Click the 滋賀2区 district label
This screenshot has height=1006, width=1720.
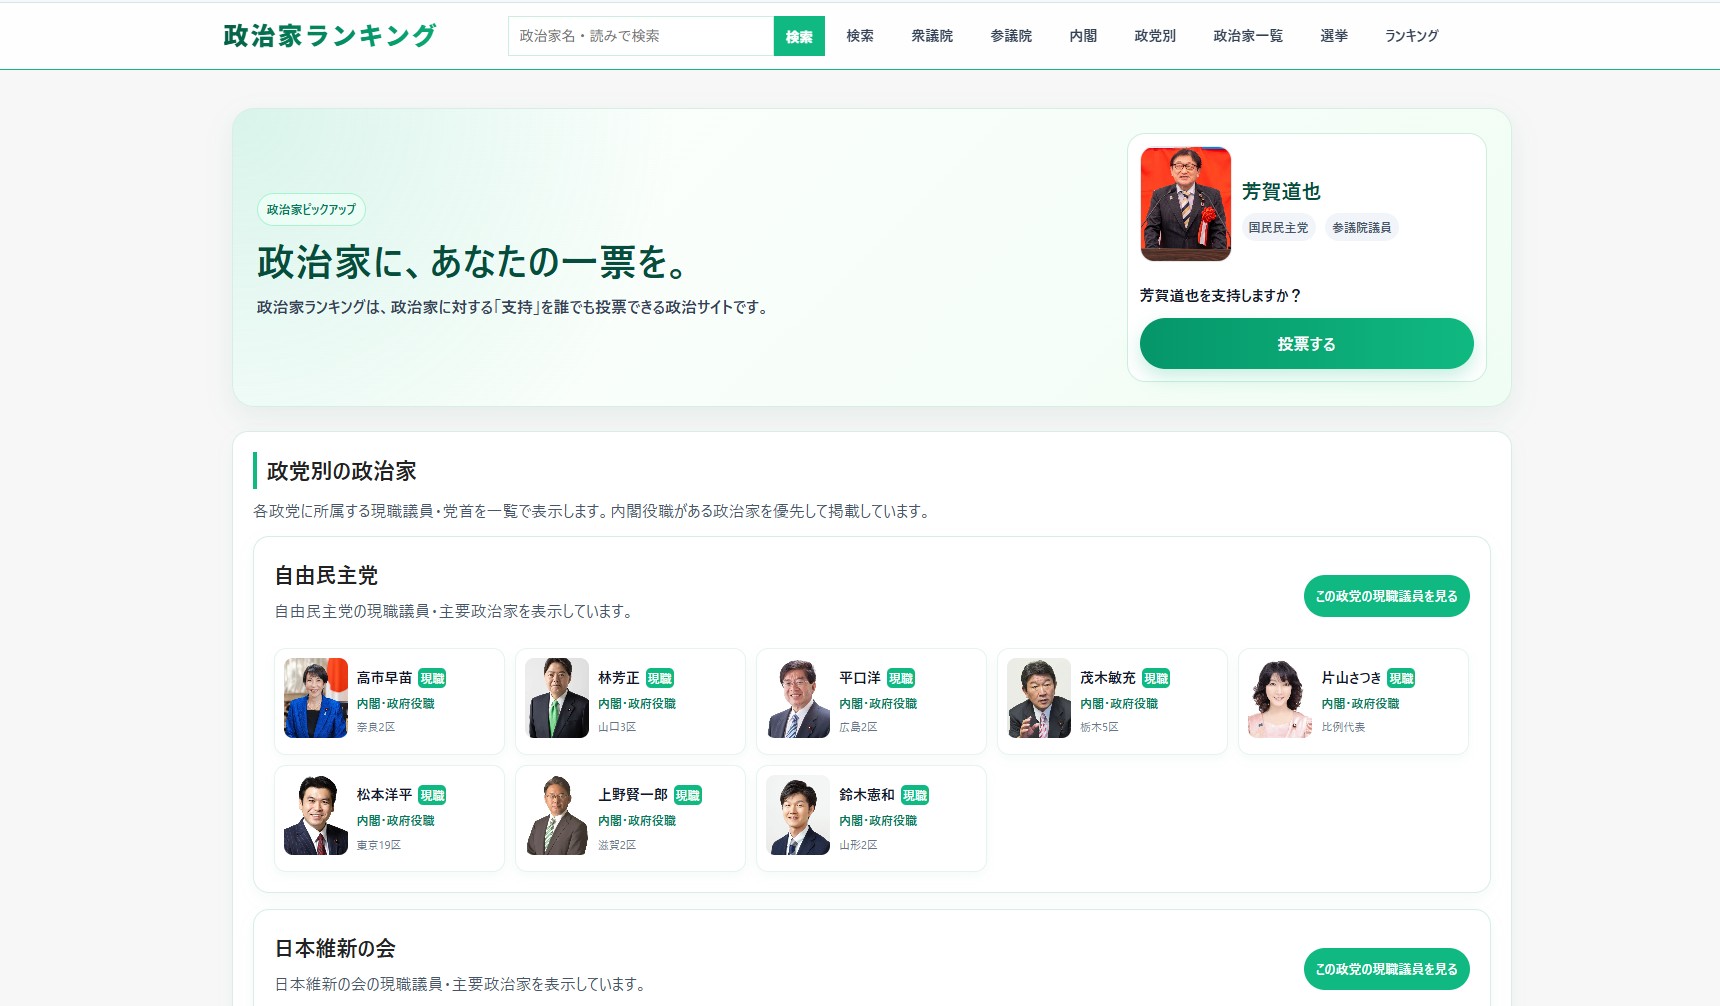click(617, 845)
